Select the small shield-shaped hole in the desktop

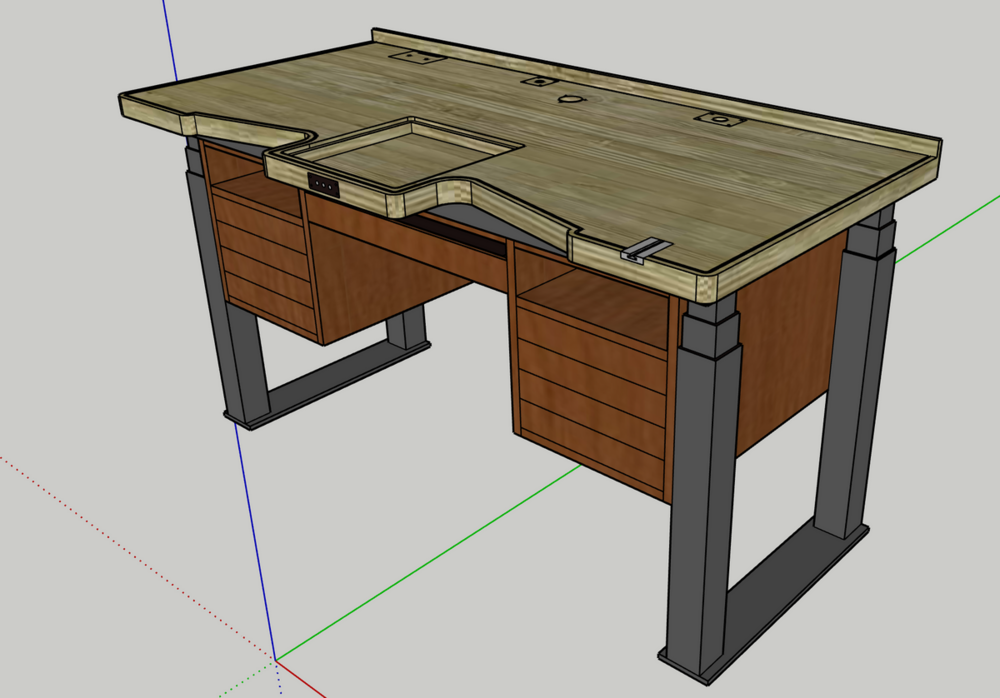click(x=570, y=99)
